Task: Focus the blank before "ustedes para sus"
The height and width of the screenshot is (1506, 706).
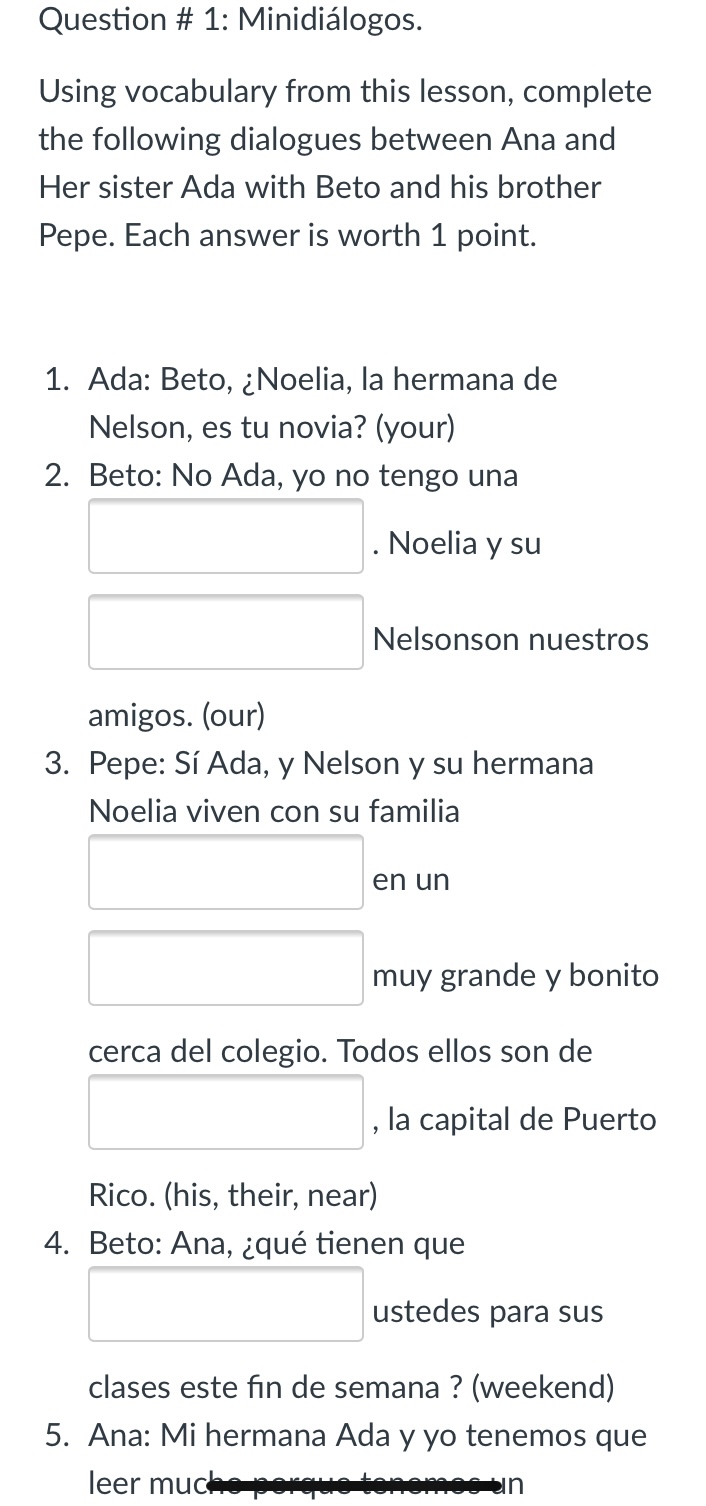Action: point(226,1304)
